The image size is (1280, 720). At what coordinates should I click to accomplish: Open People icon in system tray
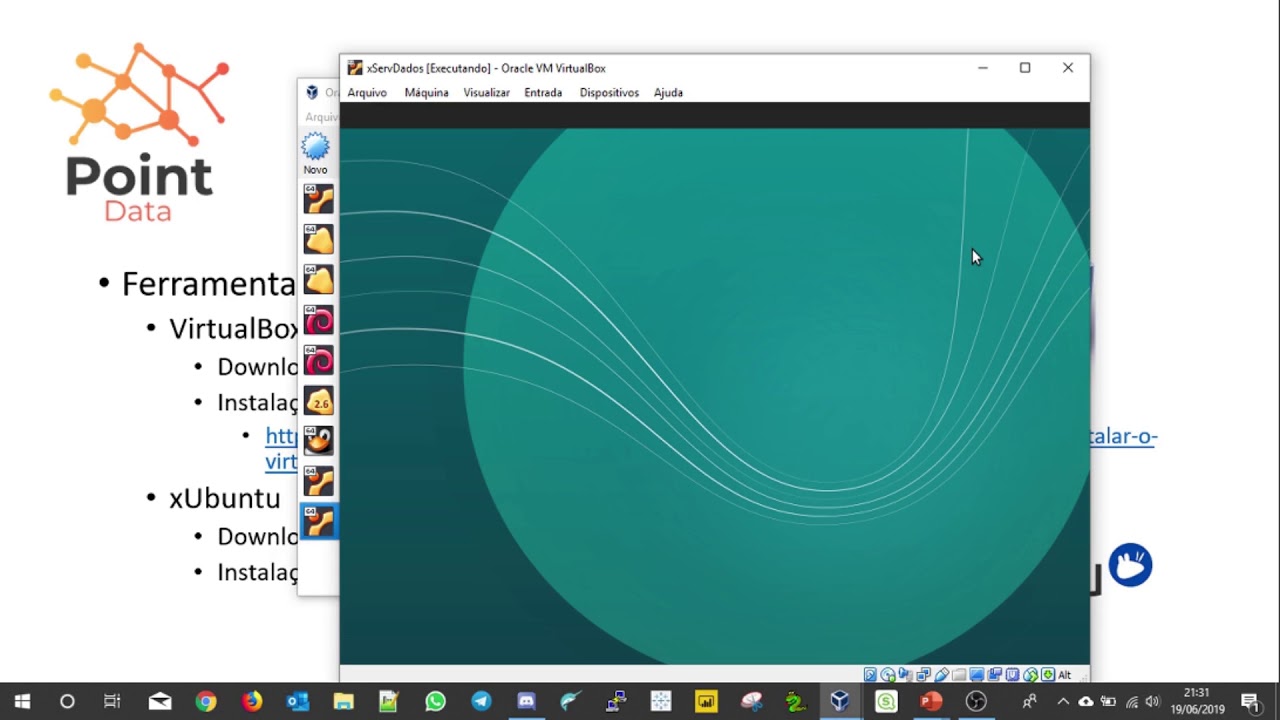pos(1029,701)
